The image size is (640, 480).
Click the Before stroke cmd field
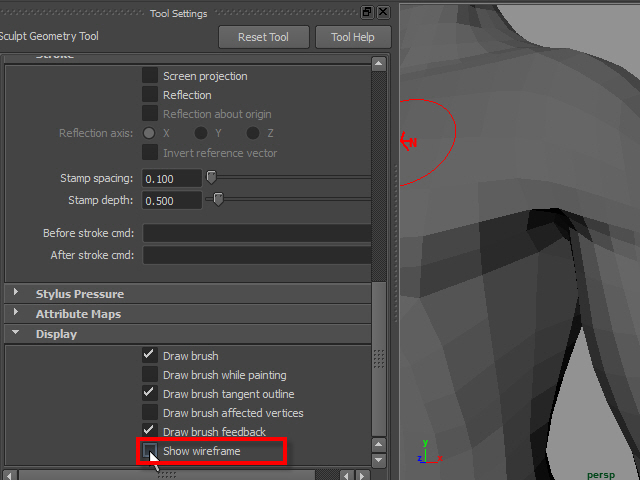tap(257, 233)
